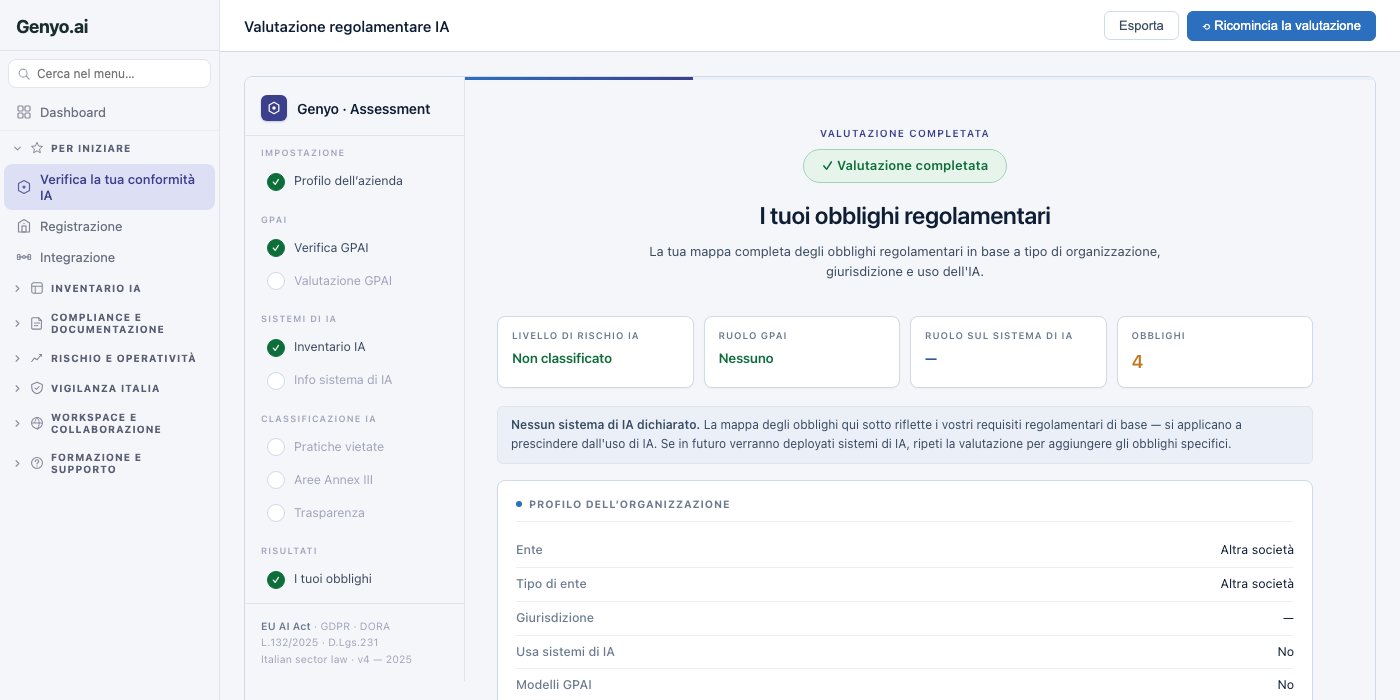
Task: Click the Tipo di ente row
Action: click(x=905, y=584)
